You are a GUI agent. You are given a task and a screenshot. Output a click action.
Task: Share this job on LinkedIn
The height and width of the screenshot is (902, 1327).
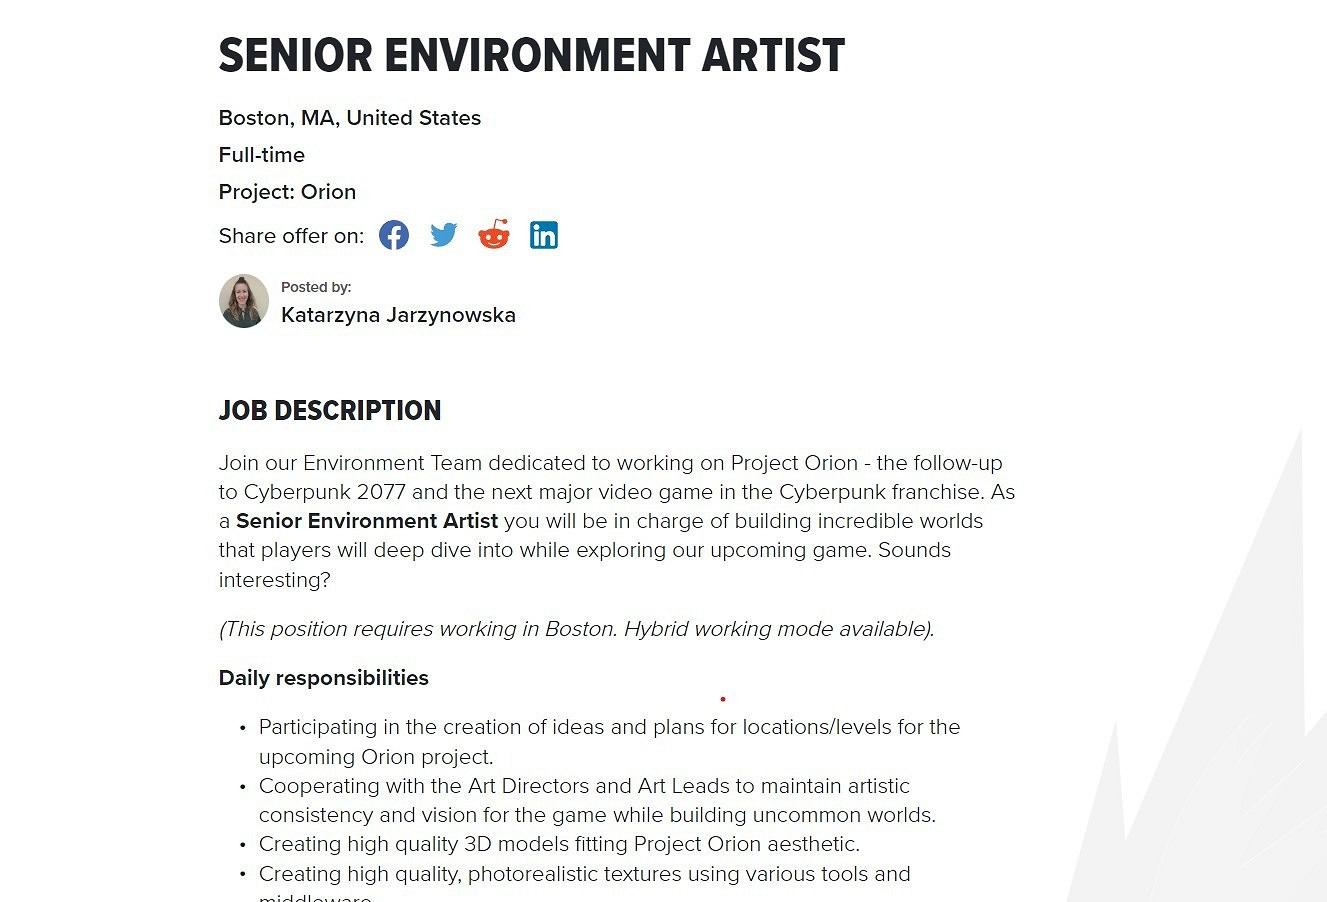pos(544,235)
